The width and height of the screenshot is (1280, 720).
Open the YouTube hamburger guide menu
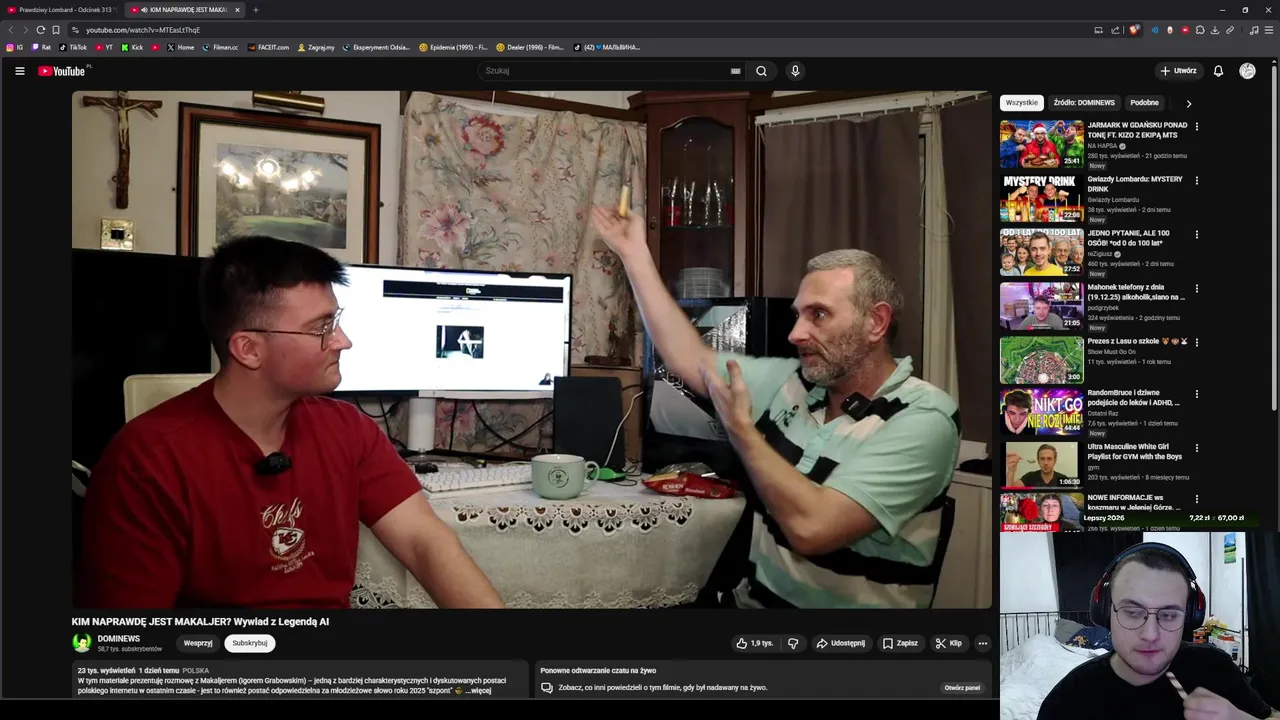(x=19, y=71)
